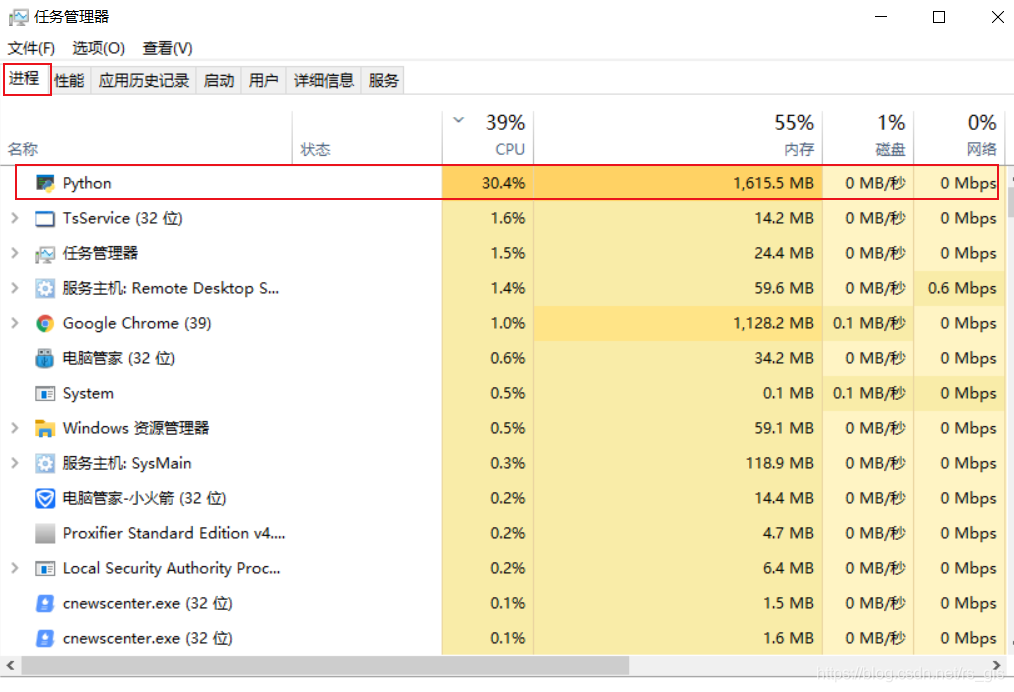The height and width of the screenshot is (692, 1014).
Task: Maximize the Task Manager window
Action: pyautogui.click(x=939, y=17)
